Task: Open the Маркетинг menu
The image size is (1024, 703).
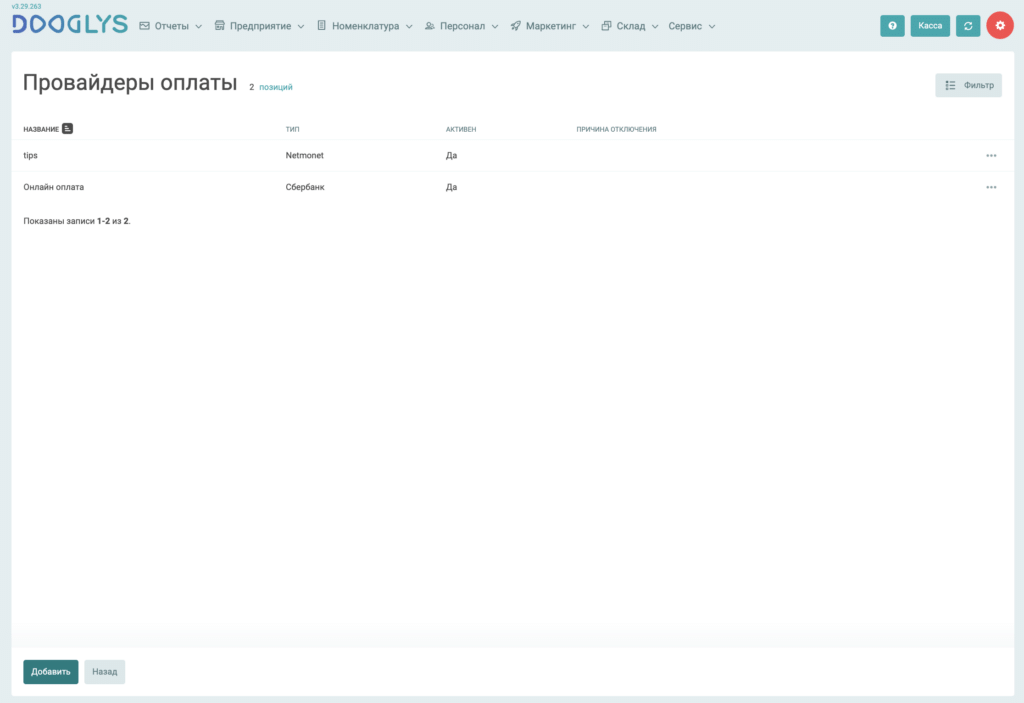Action: tap(550, 26)
